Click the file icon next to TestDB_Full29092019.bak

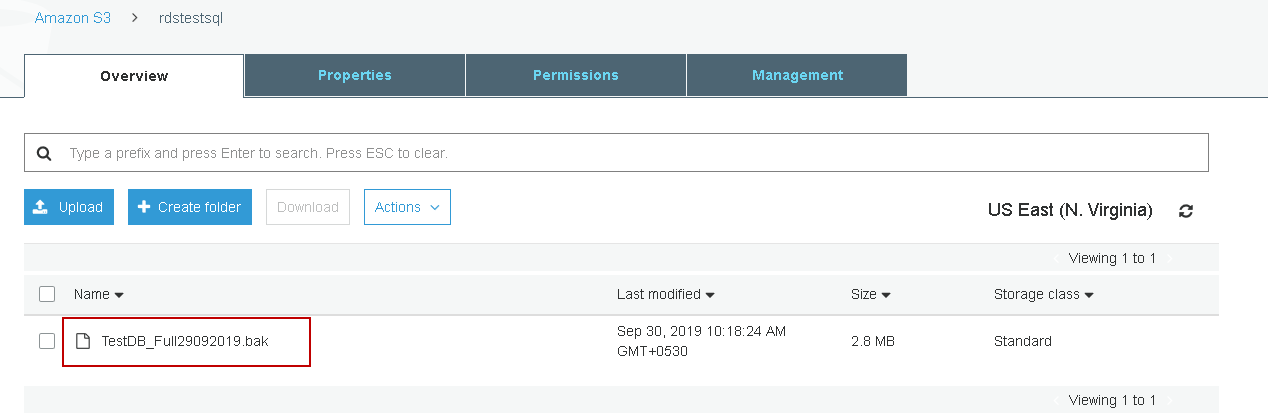pyautogui.click(x=84, y=341)
